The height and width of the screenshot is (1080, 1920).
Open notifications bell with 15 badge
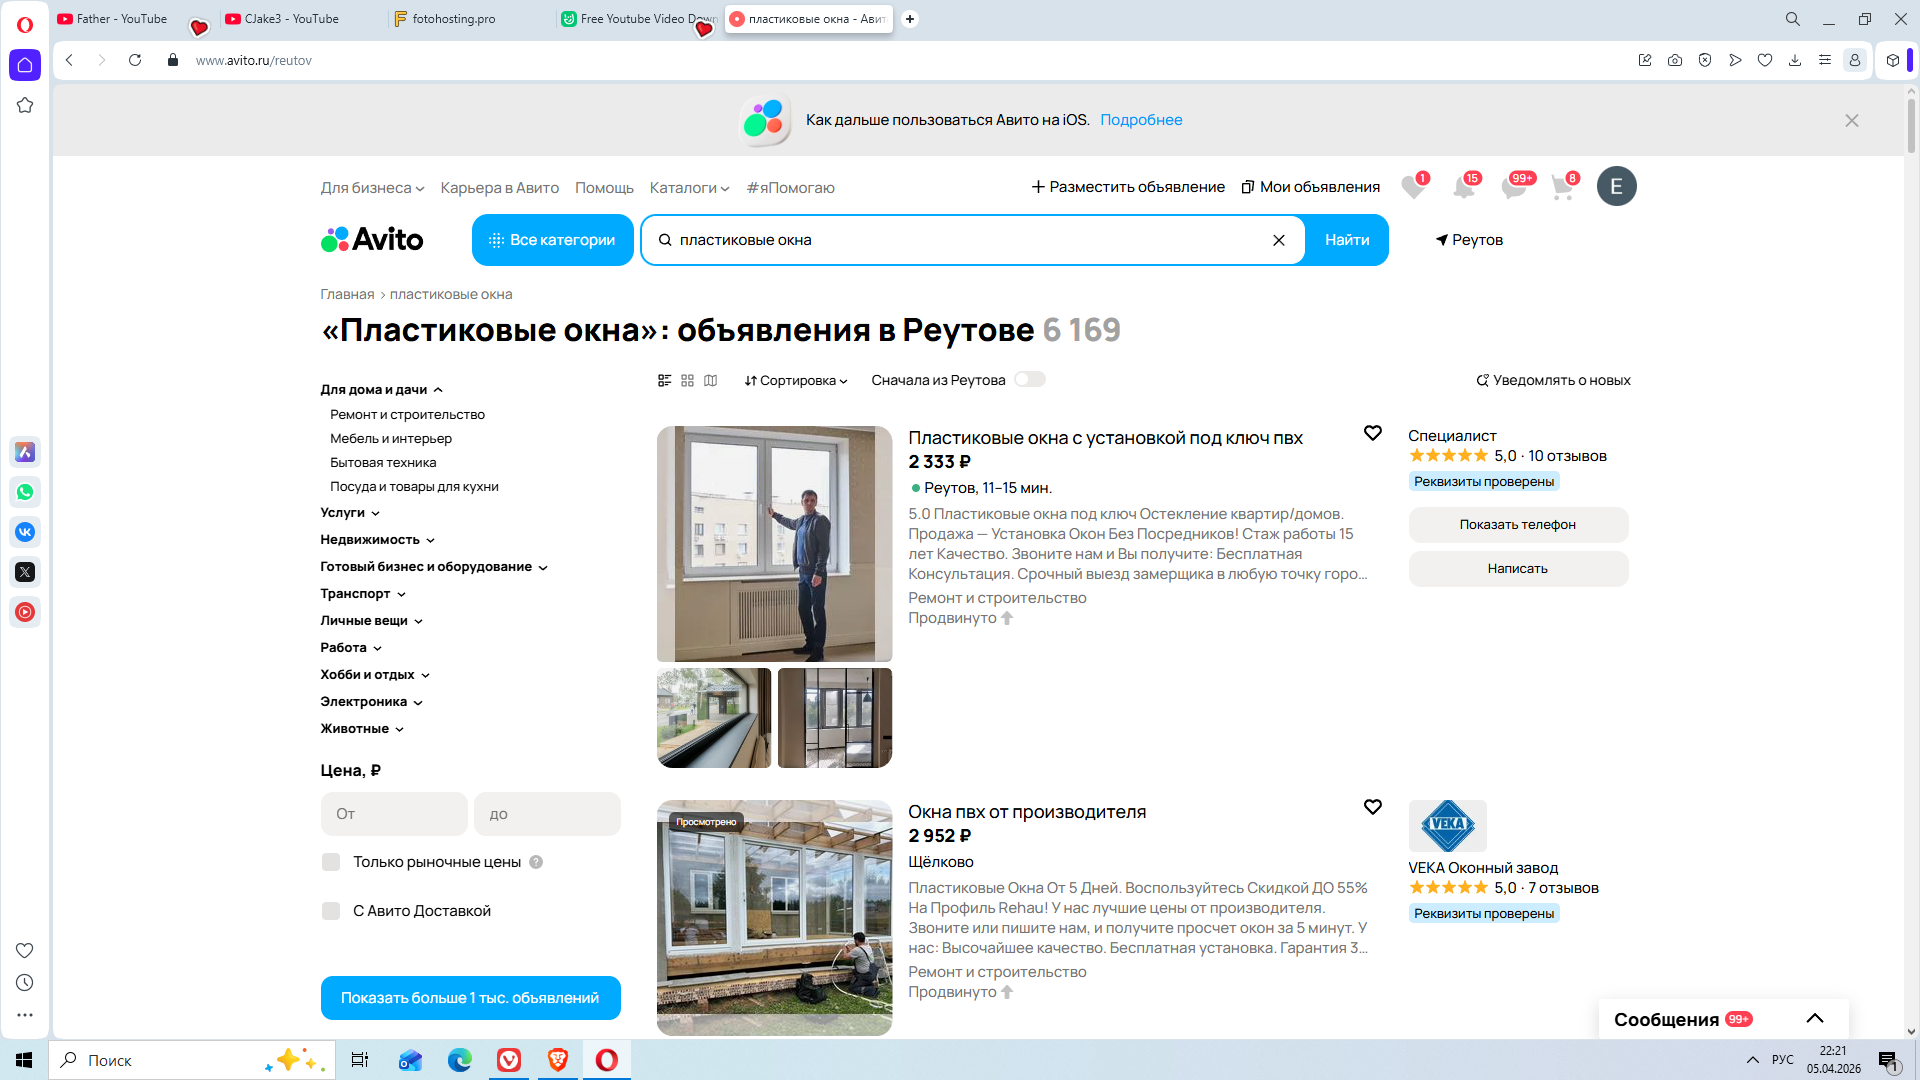[x=1464, y=187]
